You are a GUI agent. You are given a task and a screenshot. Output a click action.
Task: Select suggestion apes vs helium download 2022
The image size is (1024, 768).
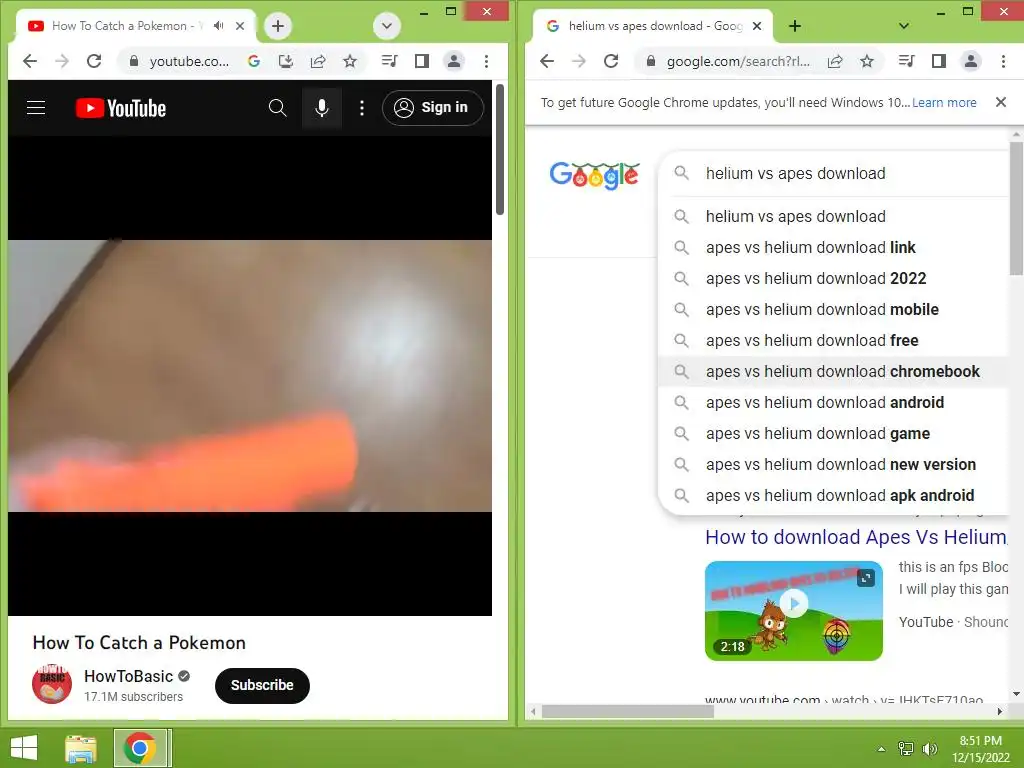point(833,278)
